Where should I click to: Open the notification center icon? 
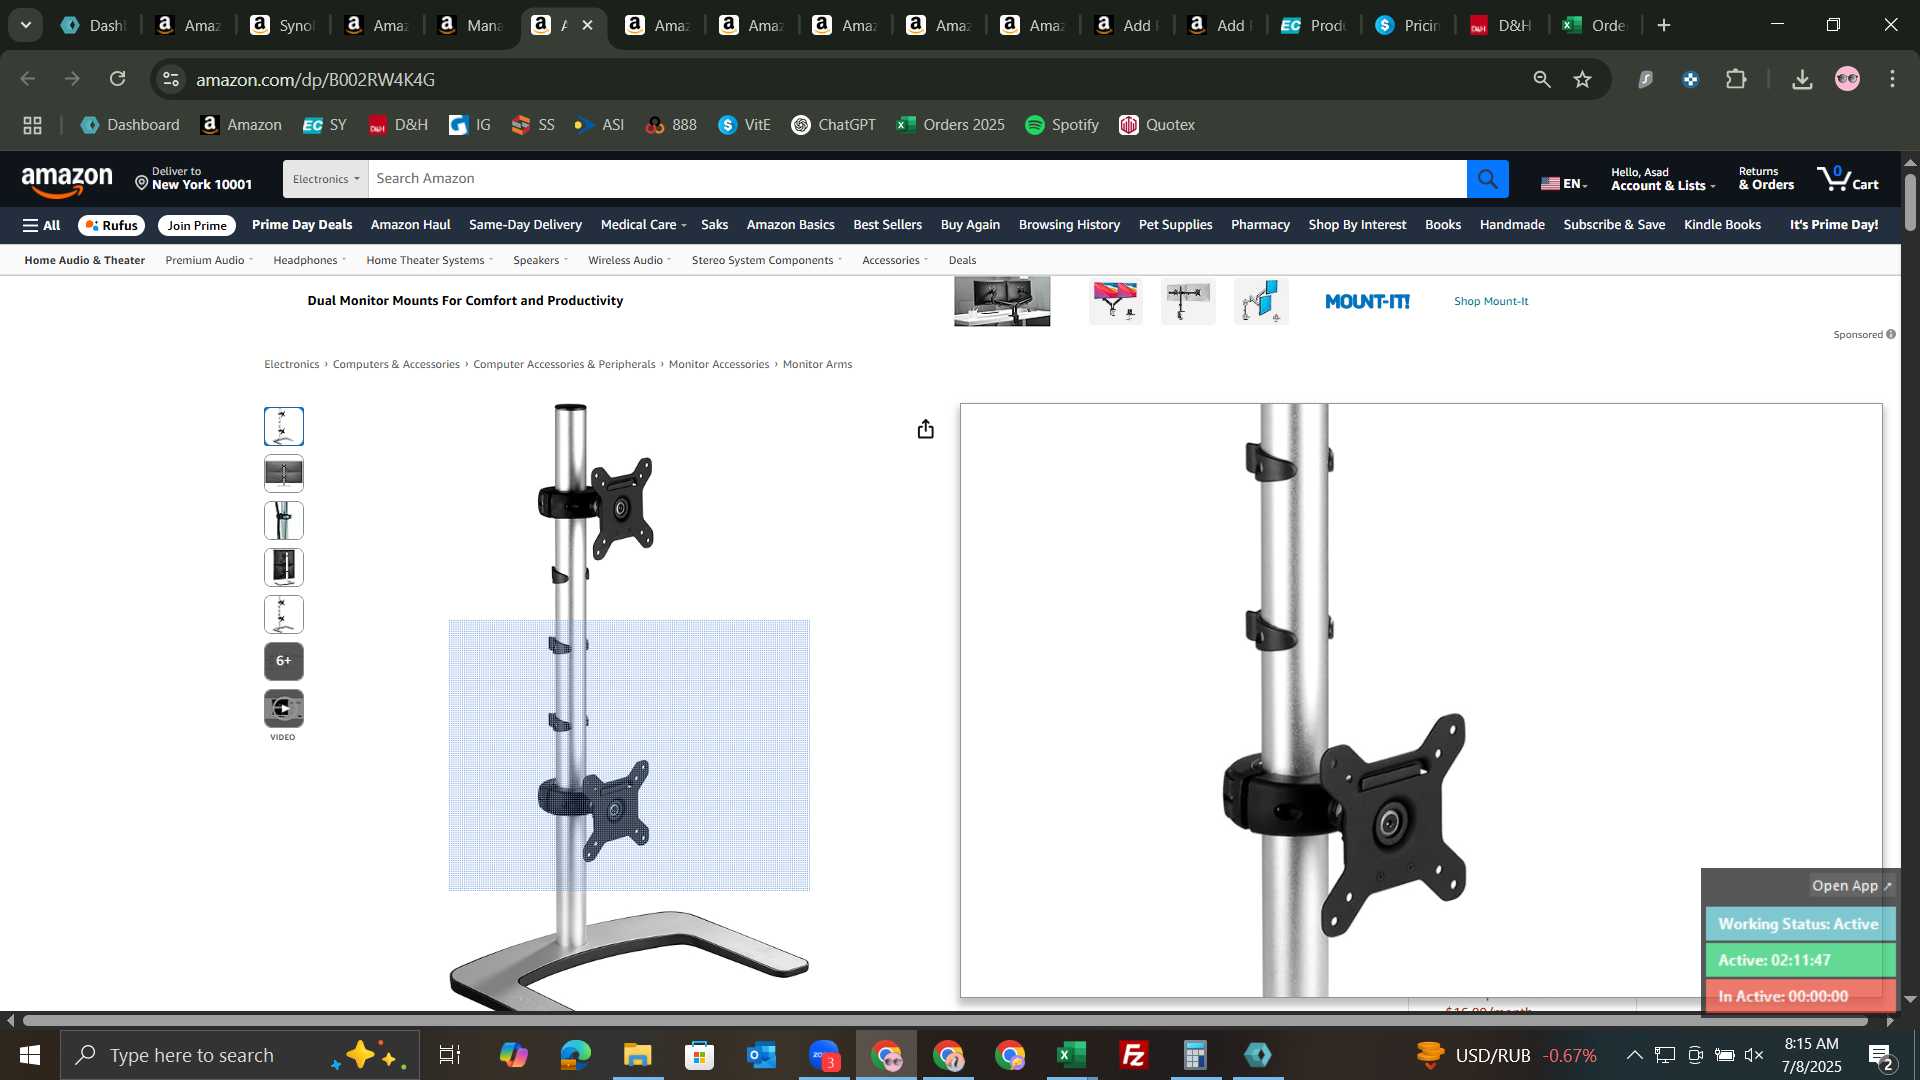[x=1881, y=1055]
